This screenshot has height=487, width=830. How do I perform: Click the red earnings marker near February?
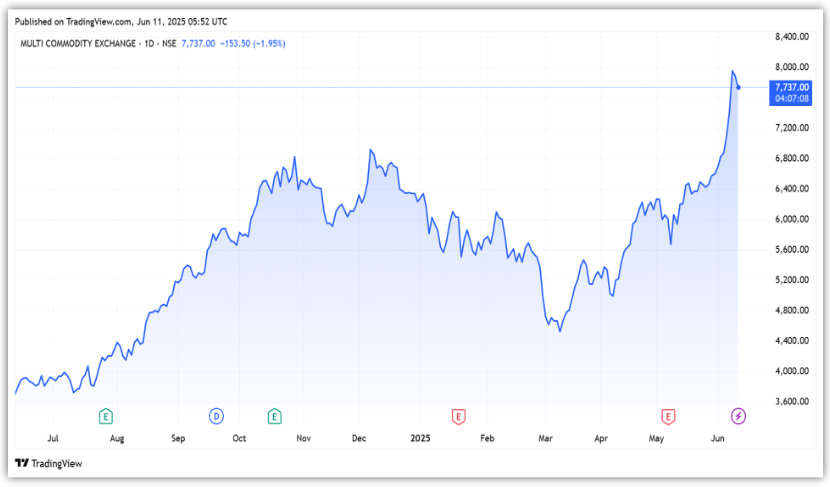pyautogui.click(x=457, y=415)
